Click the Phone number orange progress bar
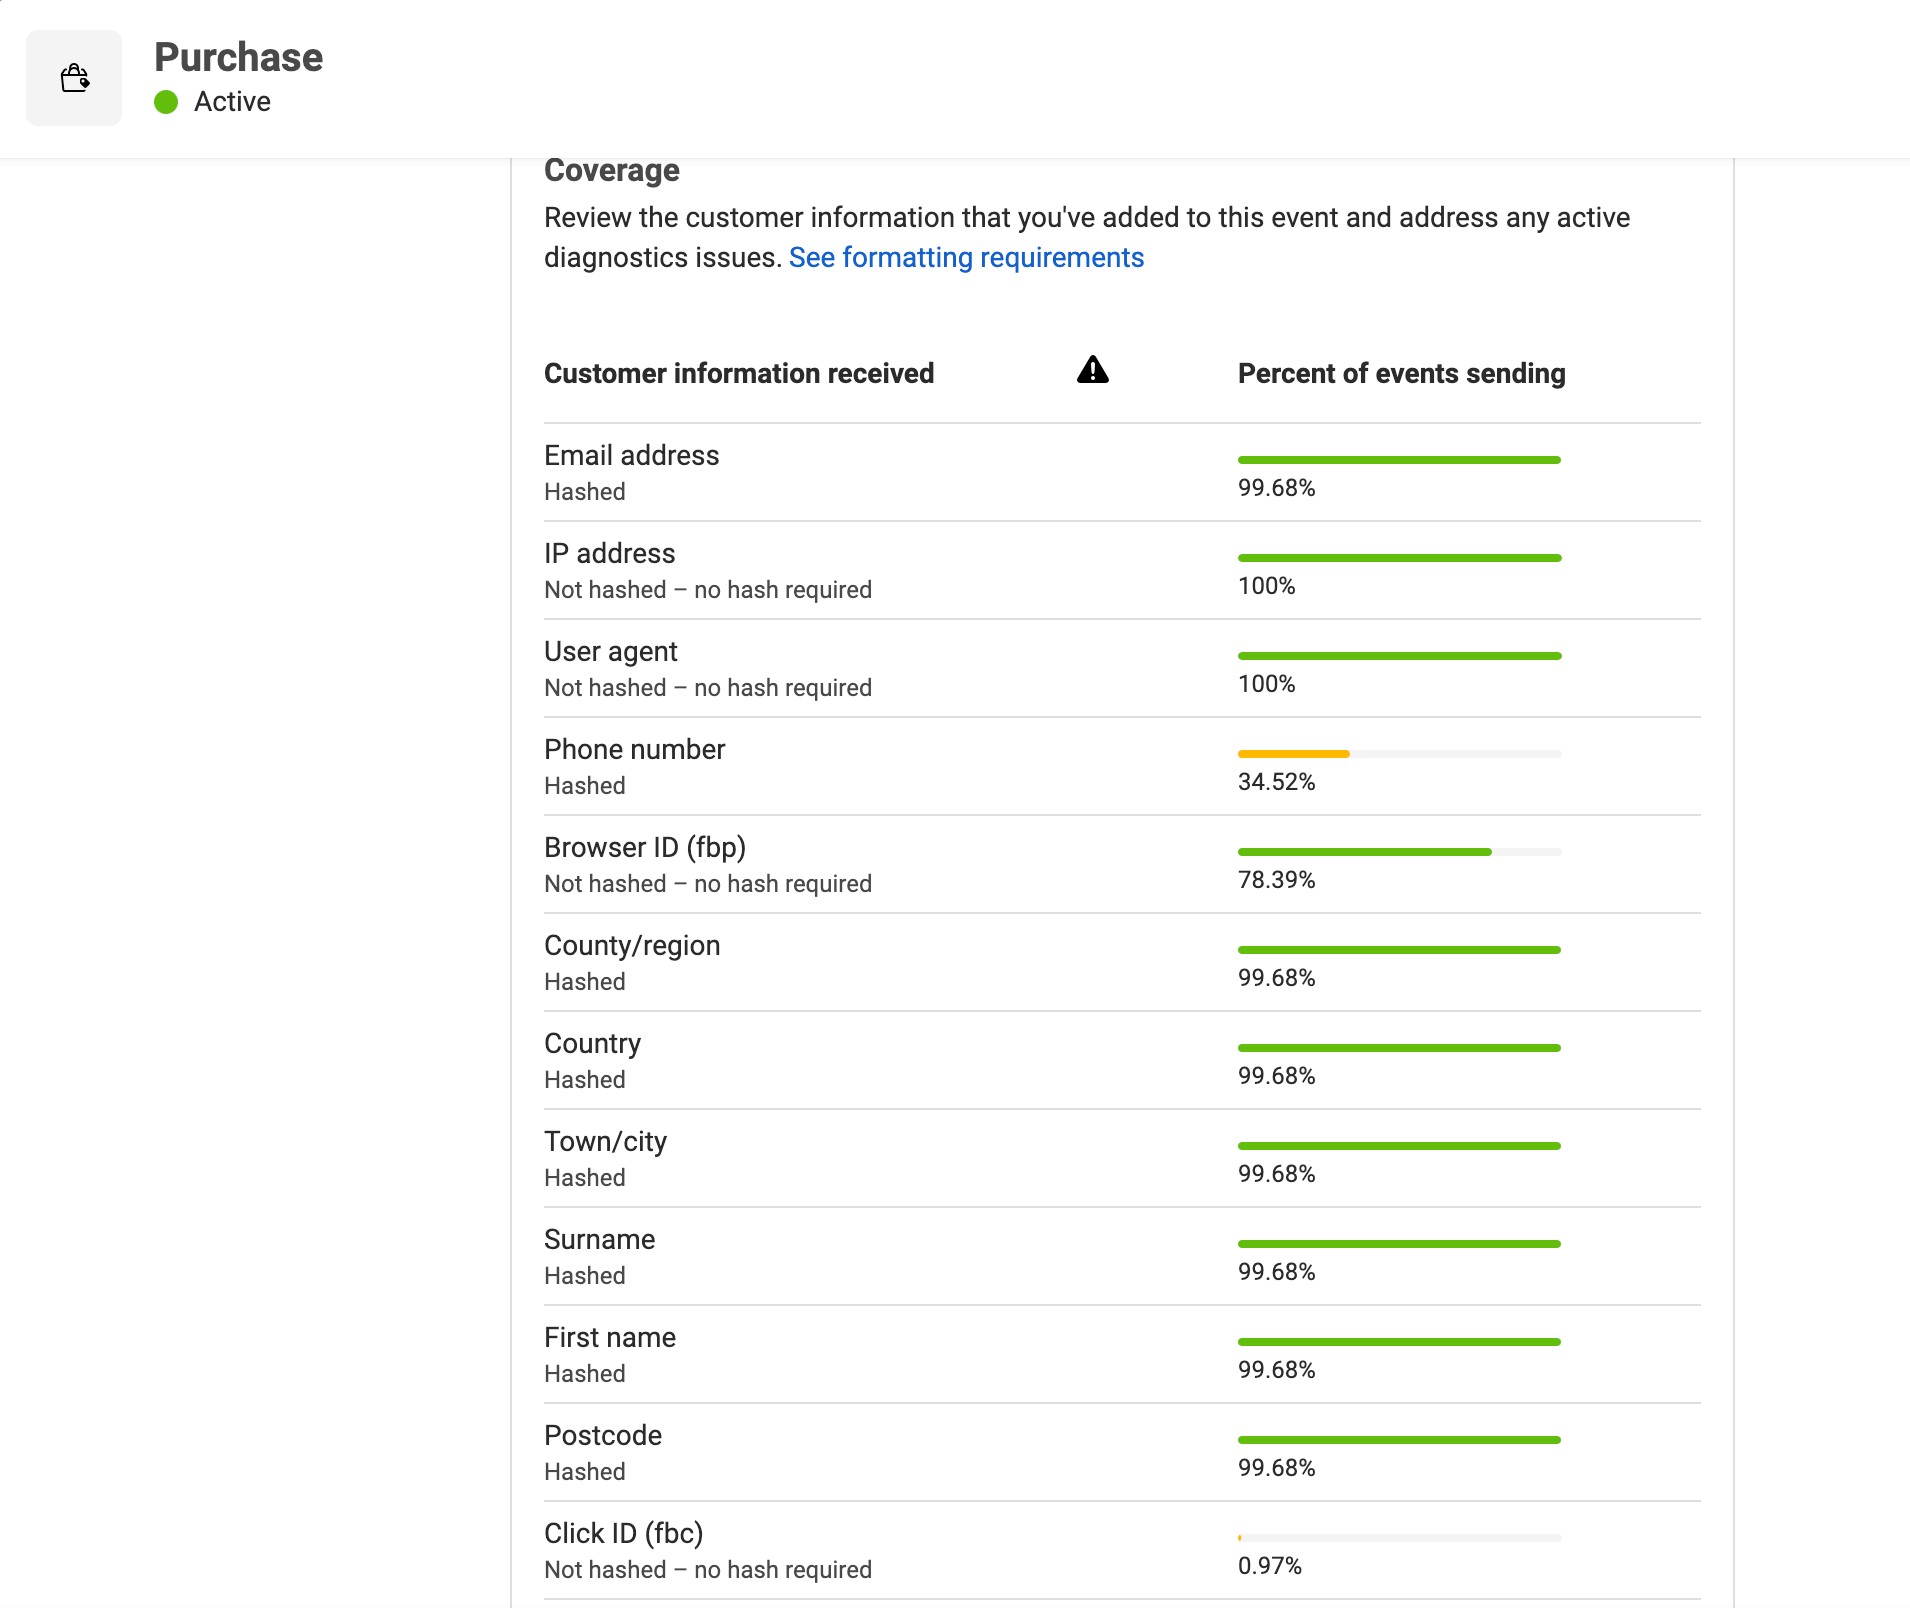 point(1294,754)
